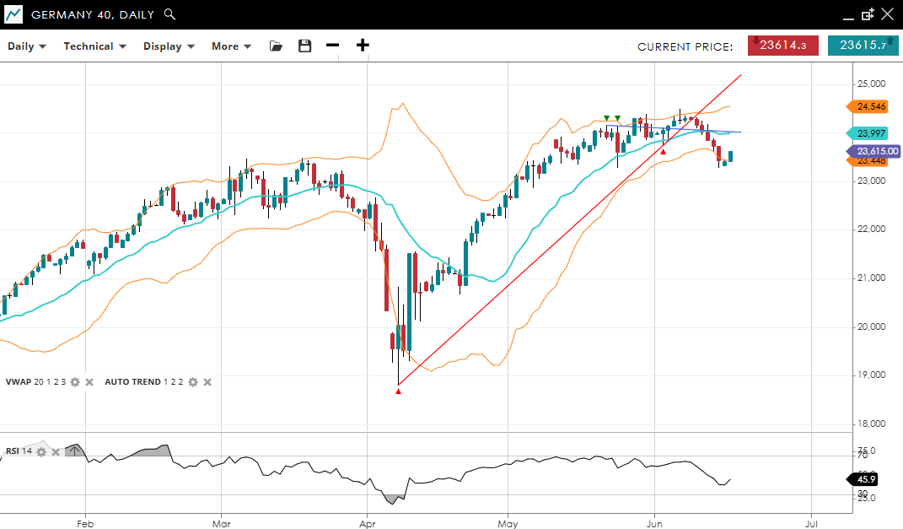Click the red sell price 23614.3
903x529 pixels.
click(x=783, y=46)
